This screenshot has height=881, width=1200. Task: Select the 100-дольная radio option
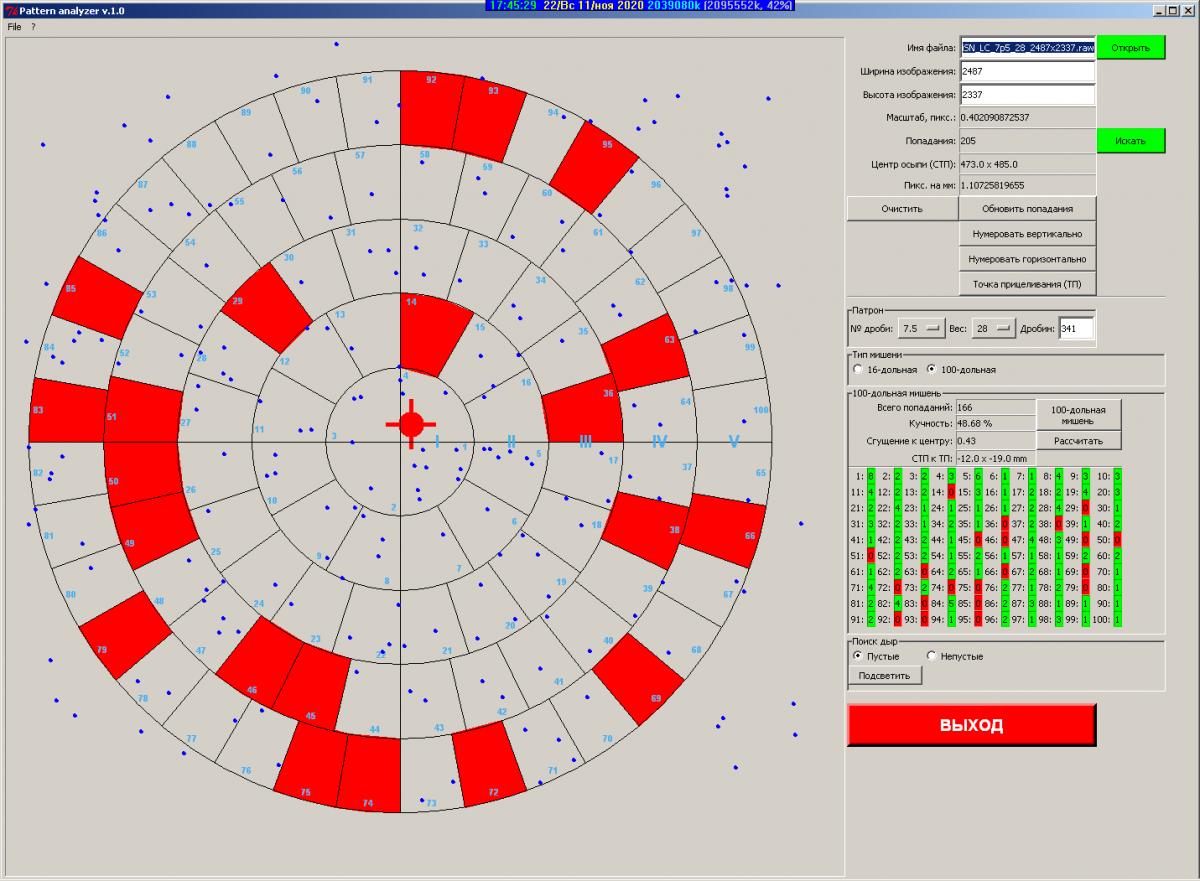coord(932,369)
